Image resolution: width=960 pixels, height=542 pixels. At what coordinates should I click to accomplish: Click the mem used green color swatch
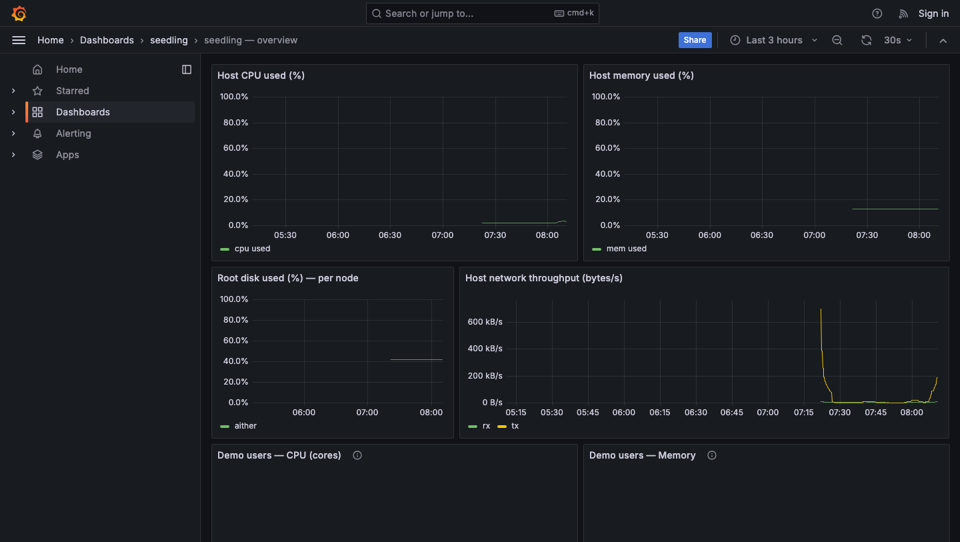(596, 249)
